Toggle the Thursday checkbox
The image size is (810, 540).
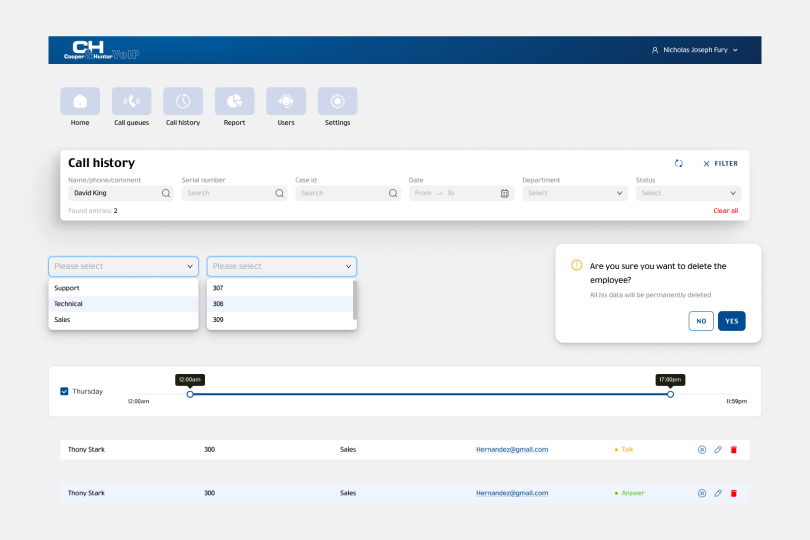click(x=65, y=391)
